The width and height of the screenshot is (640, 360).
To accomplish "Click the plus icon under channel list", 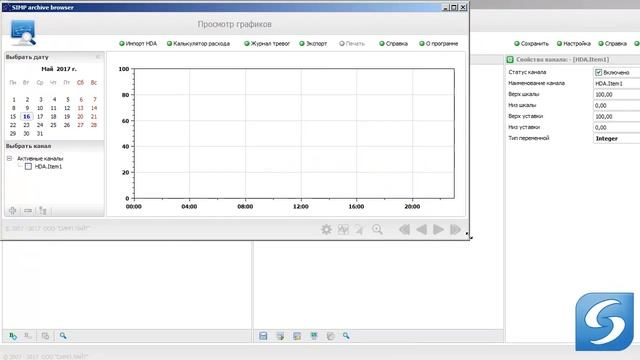I will click(13, 211).
